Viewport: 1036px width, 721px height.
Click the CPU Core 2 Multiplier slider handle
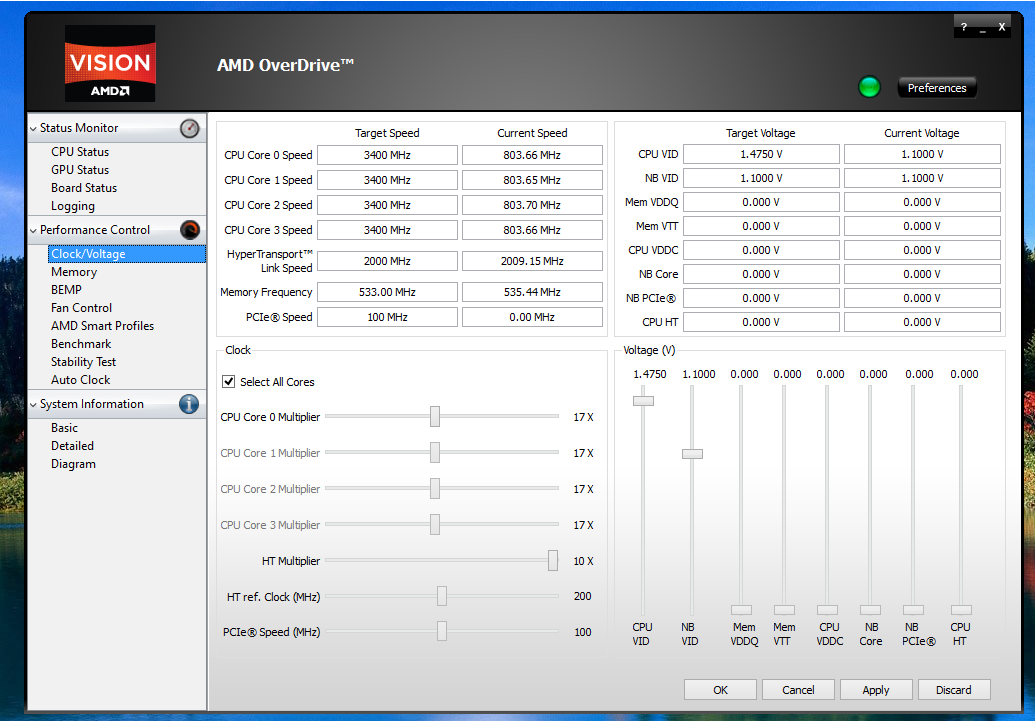click(435, 489)
